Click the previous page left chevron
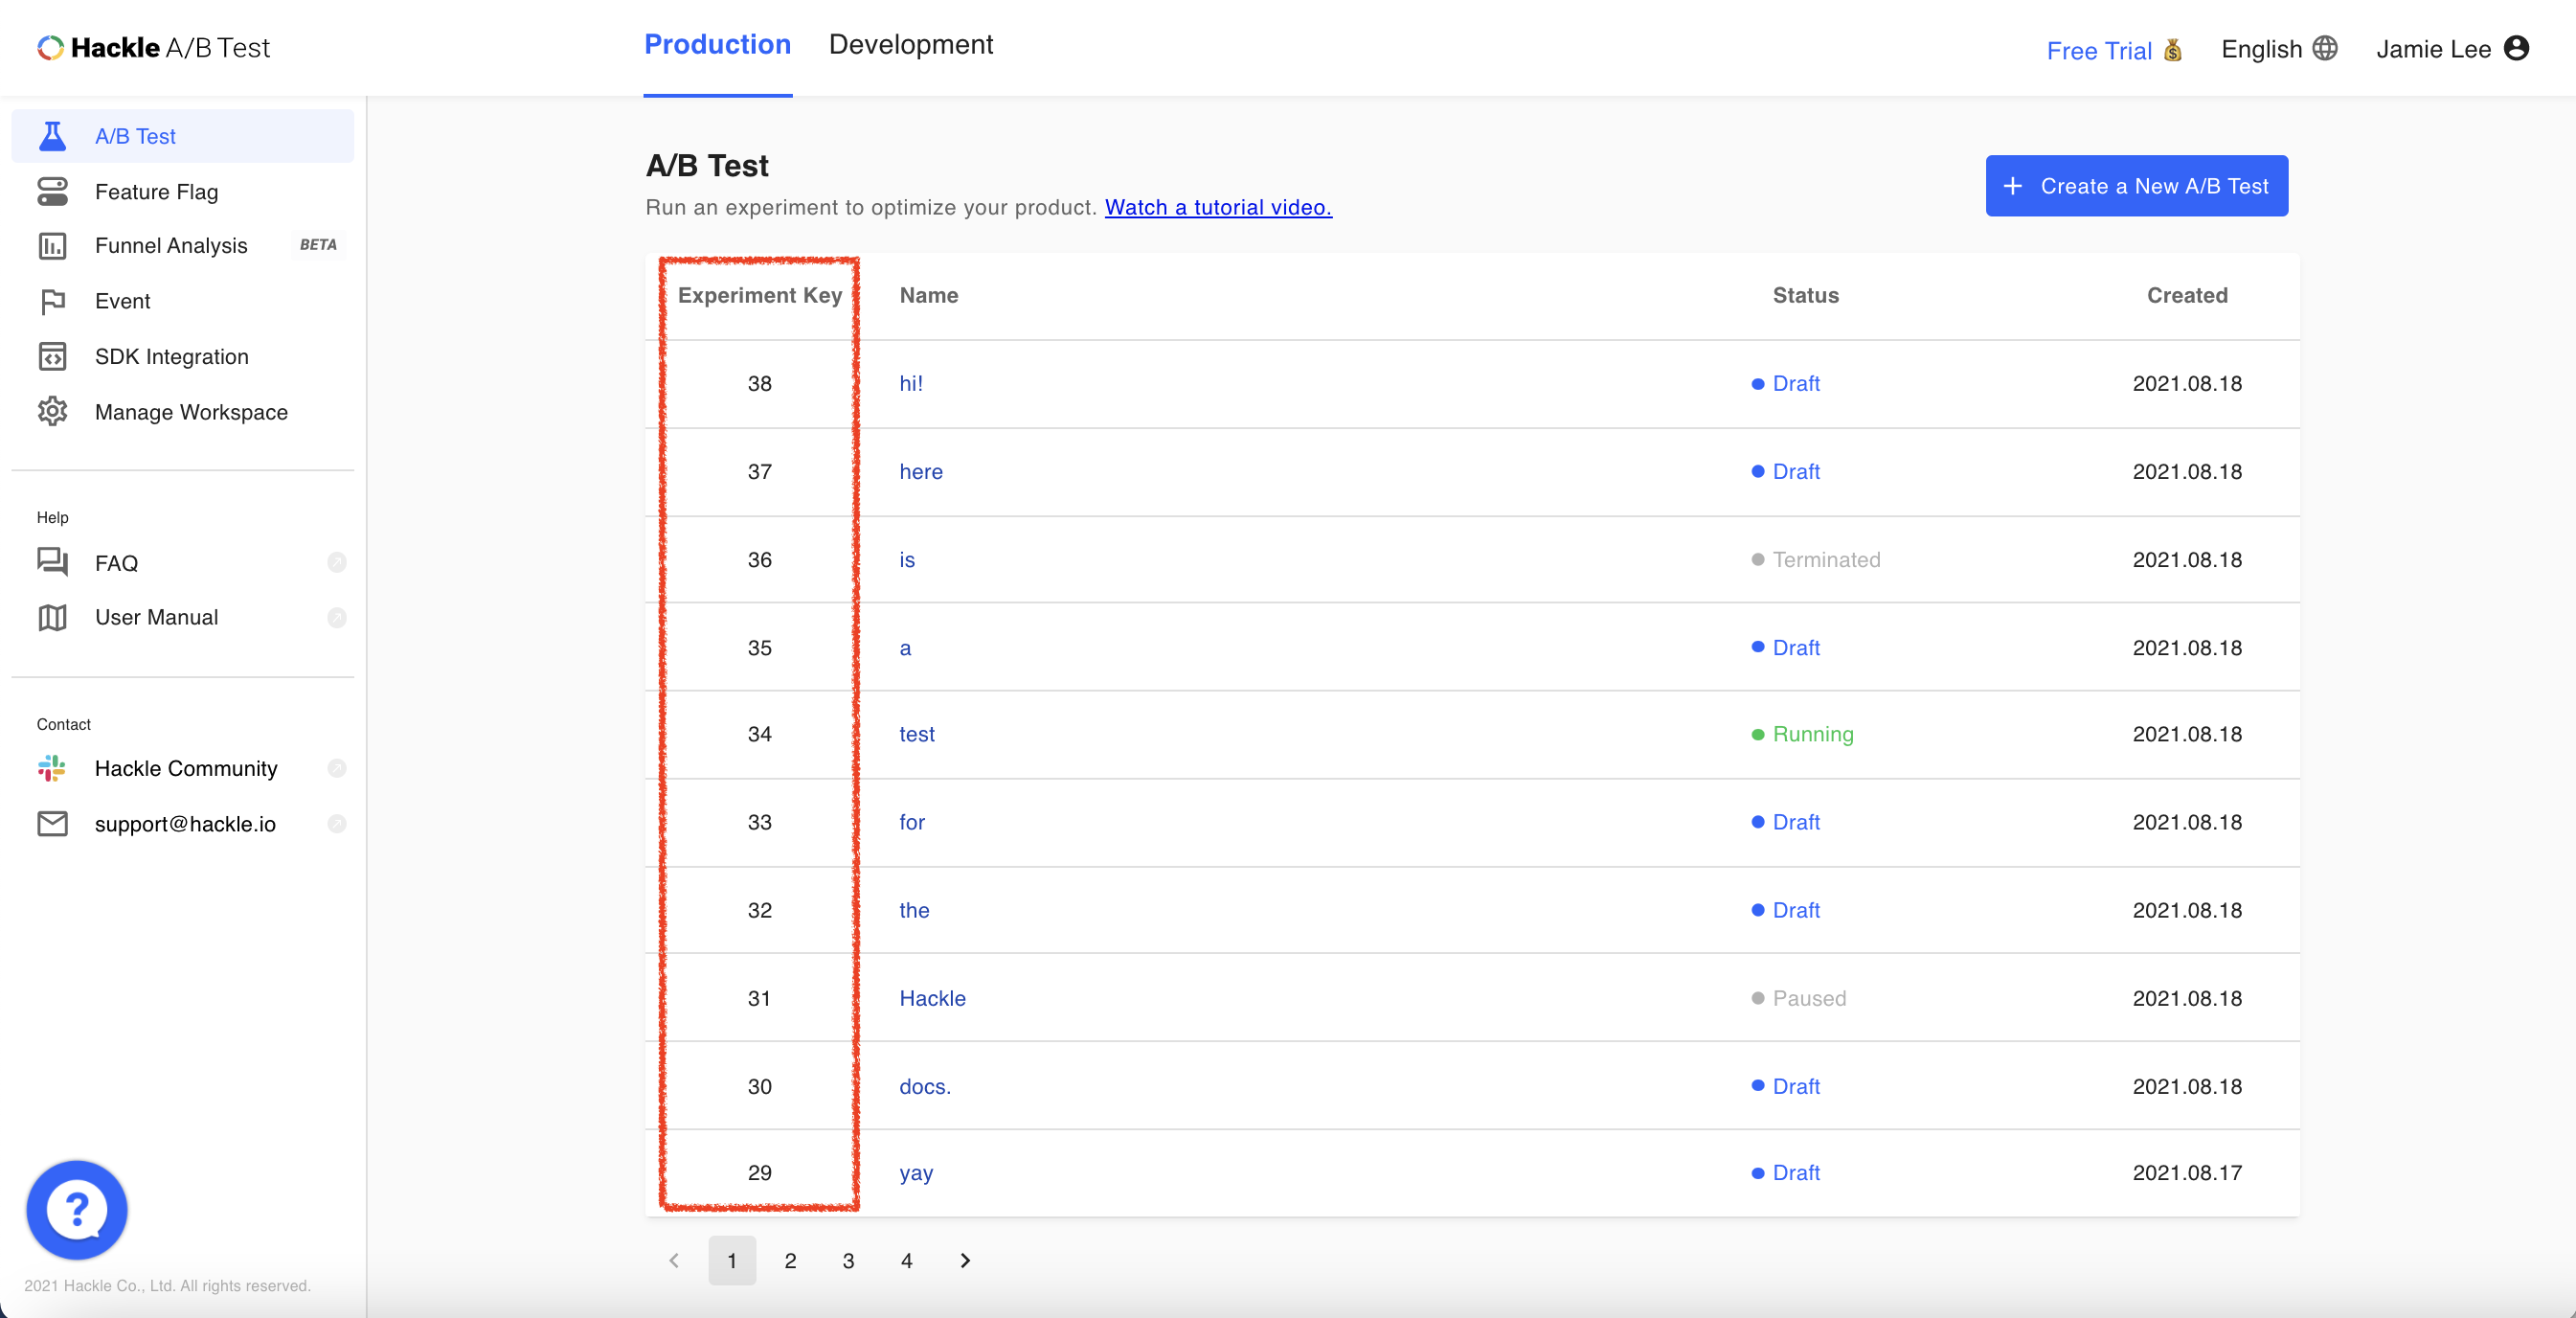This screenshot has height=1318, width=2576. [x=674, y=1260]
